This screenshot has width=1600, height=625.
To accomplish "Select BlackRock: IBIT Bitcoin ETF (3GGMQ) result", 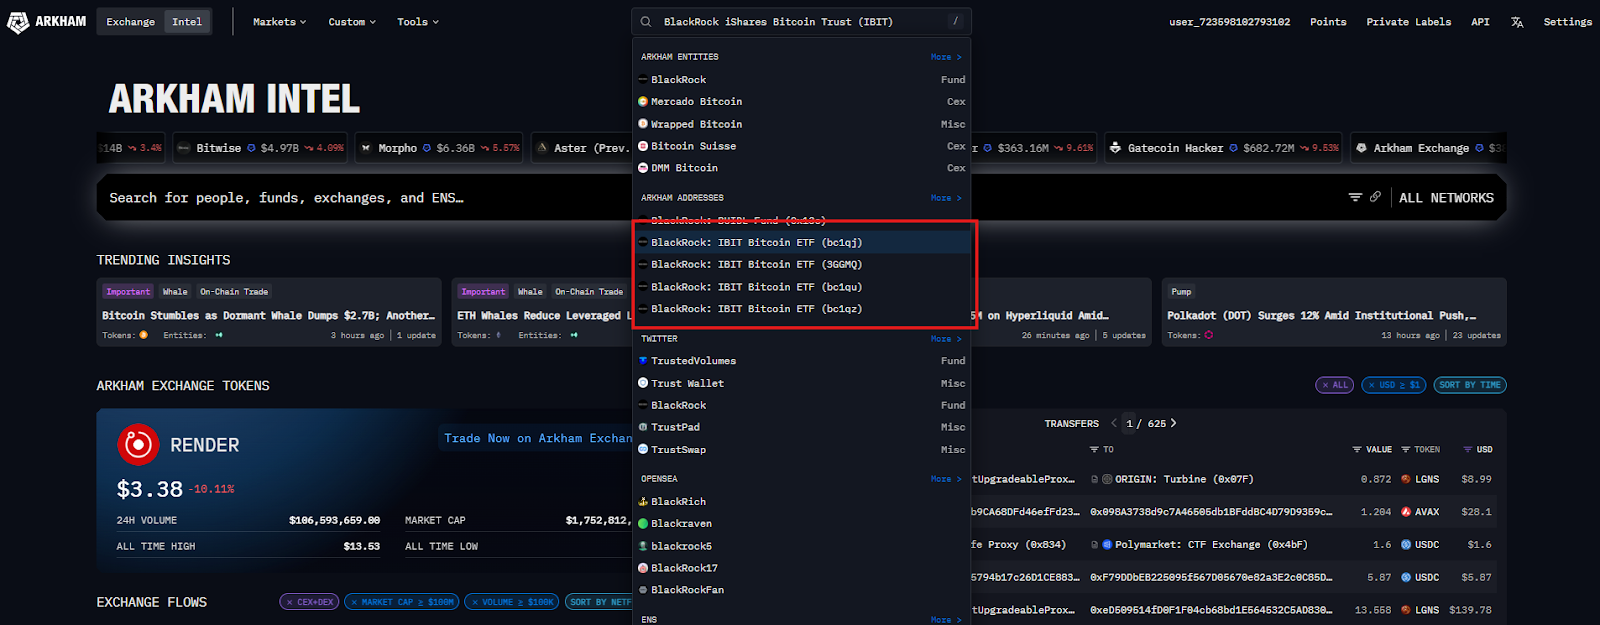I will coord(802,264).
